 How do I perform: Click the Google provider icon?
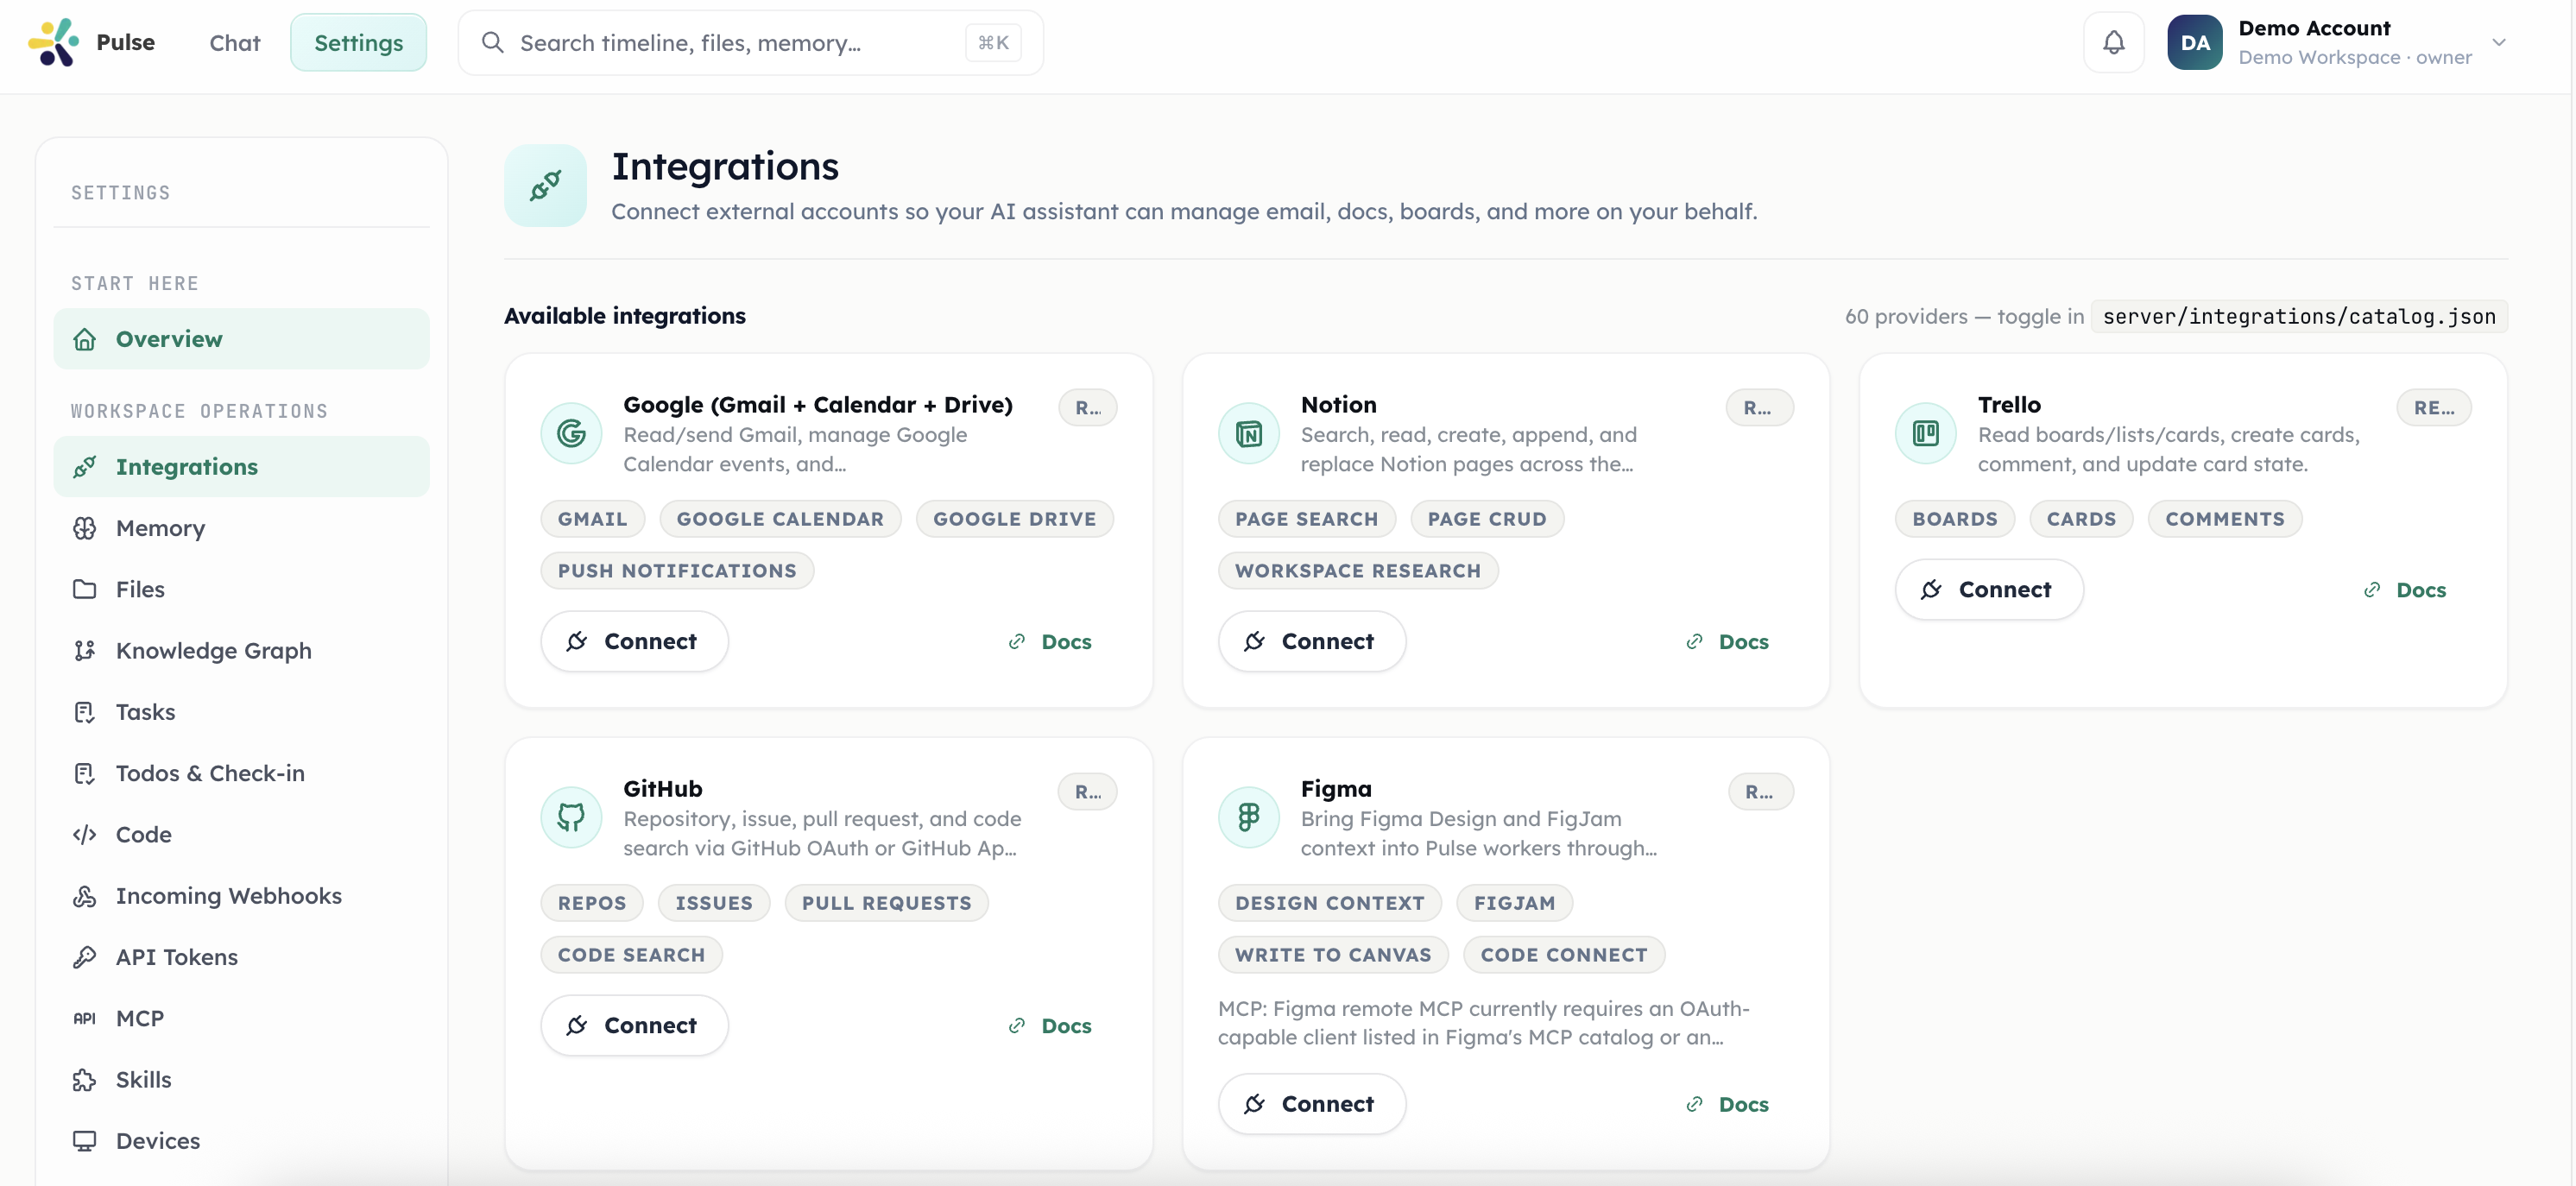(x=571, y=433)
